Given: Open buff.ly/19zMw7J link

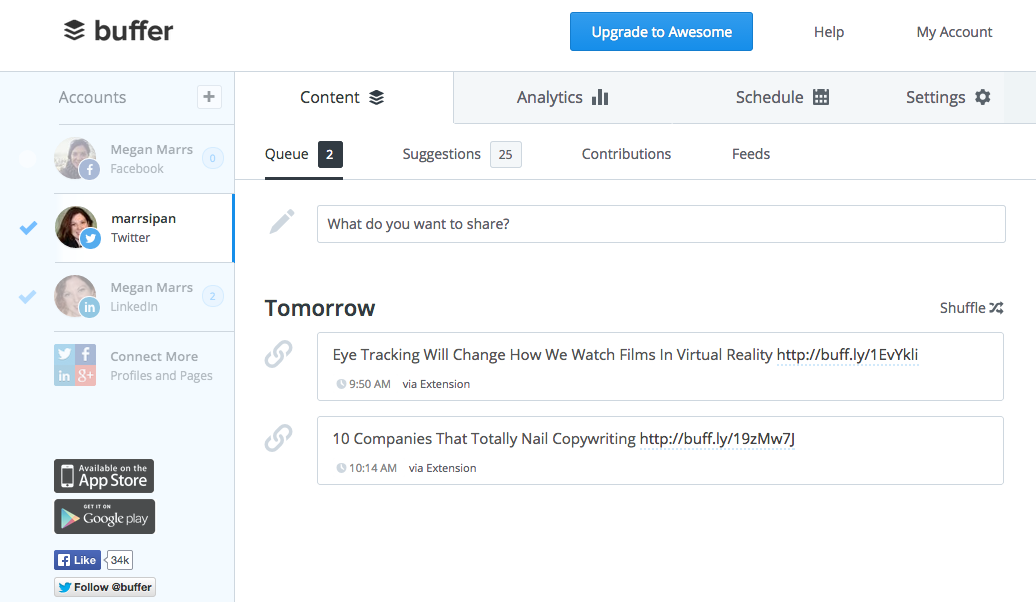Looking at the screenshot, I should (717, 439).
